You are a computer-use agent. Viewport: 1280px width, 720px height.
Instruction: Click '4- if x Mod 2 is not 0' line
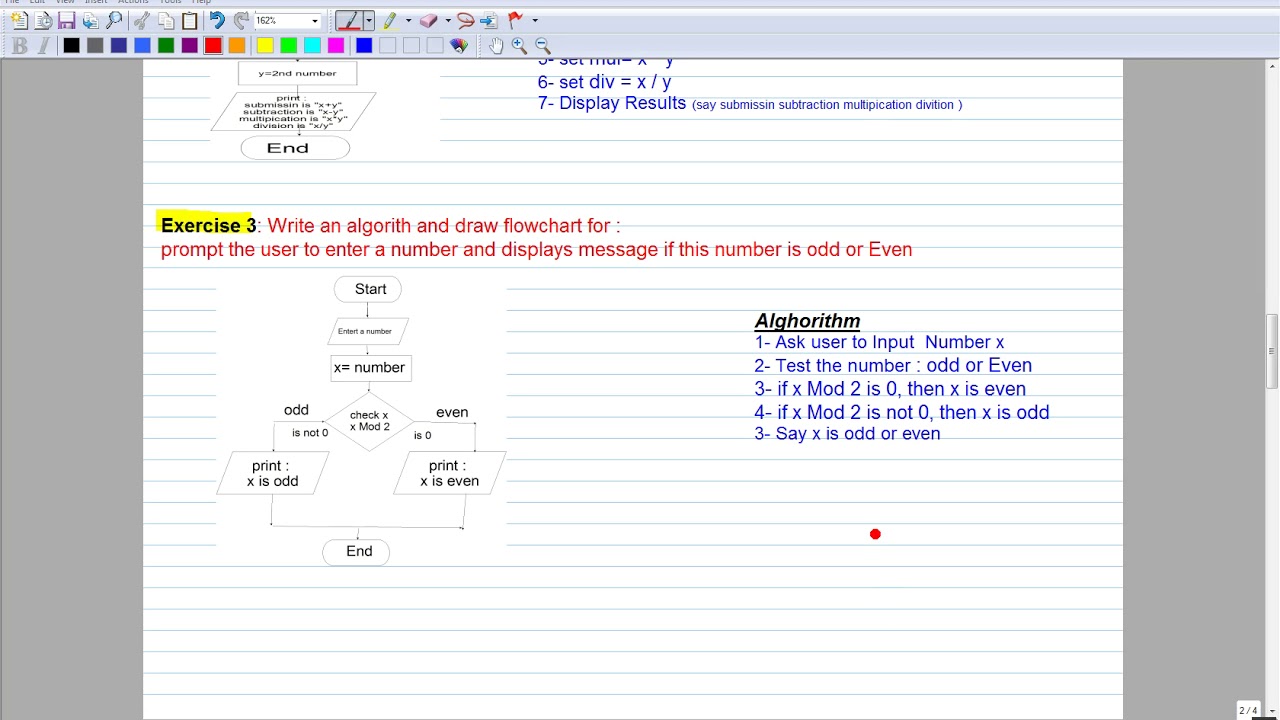point(902,412)
